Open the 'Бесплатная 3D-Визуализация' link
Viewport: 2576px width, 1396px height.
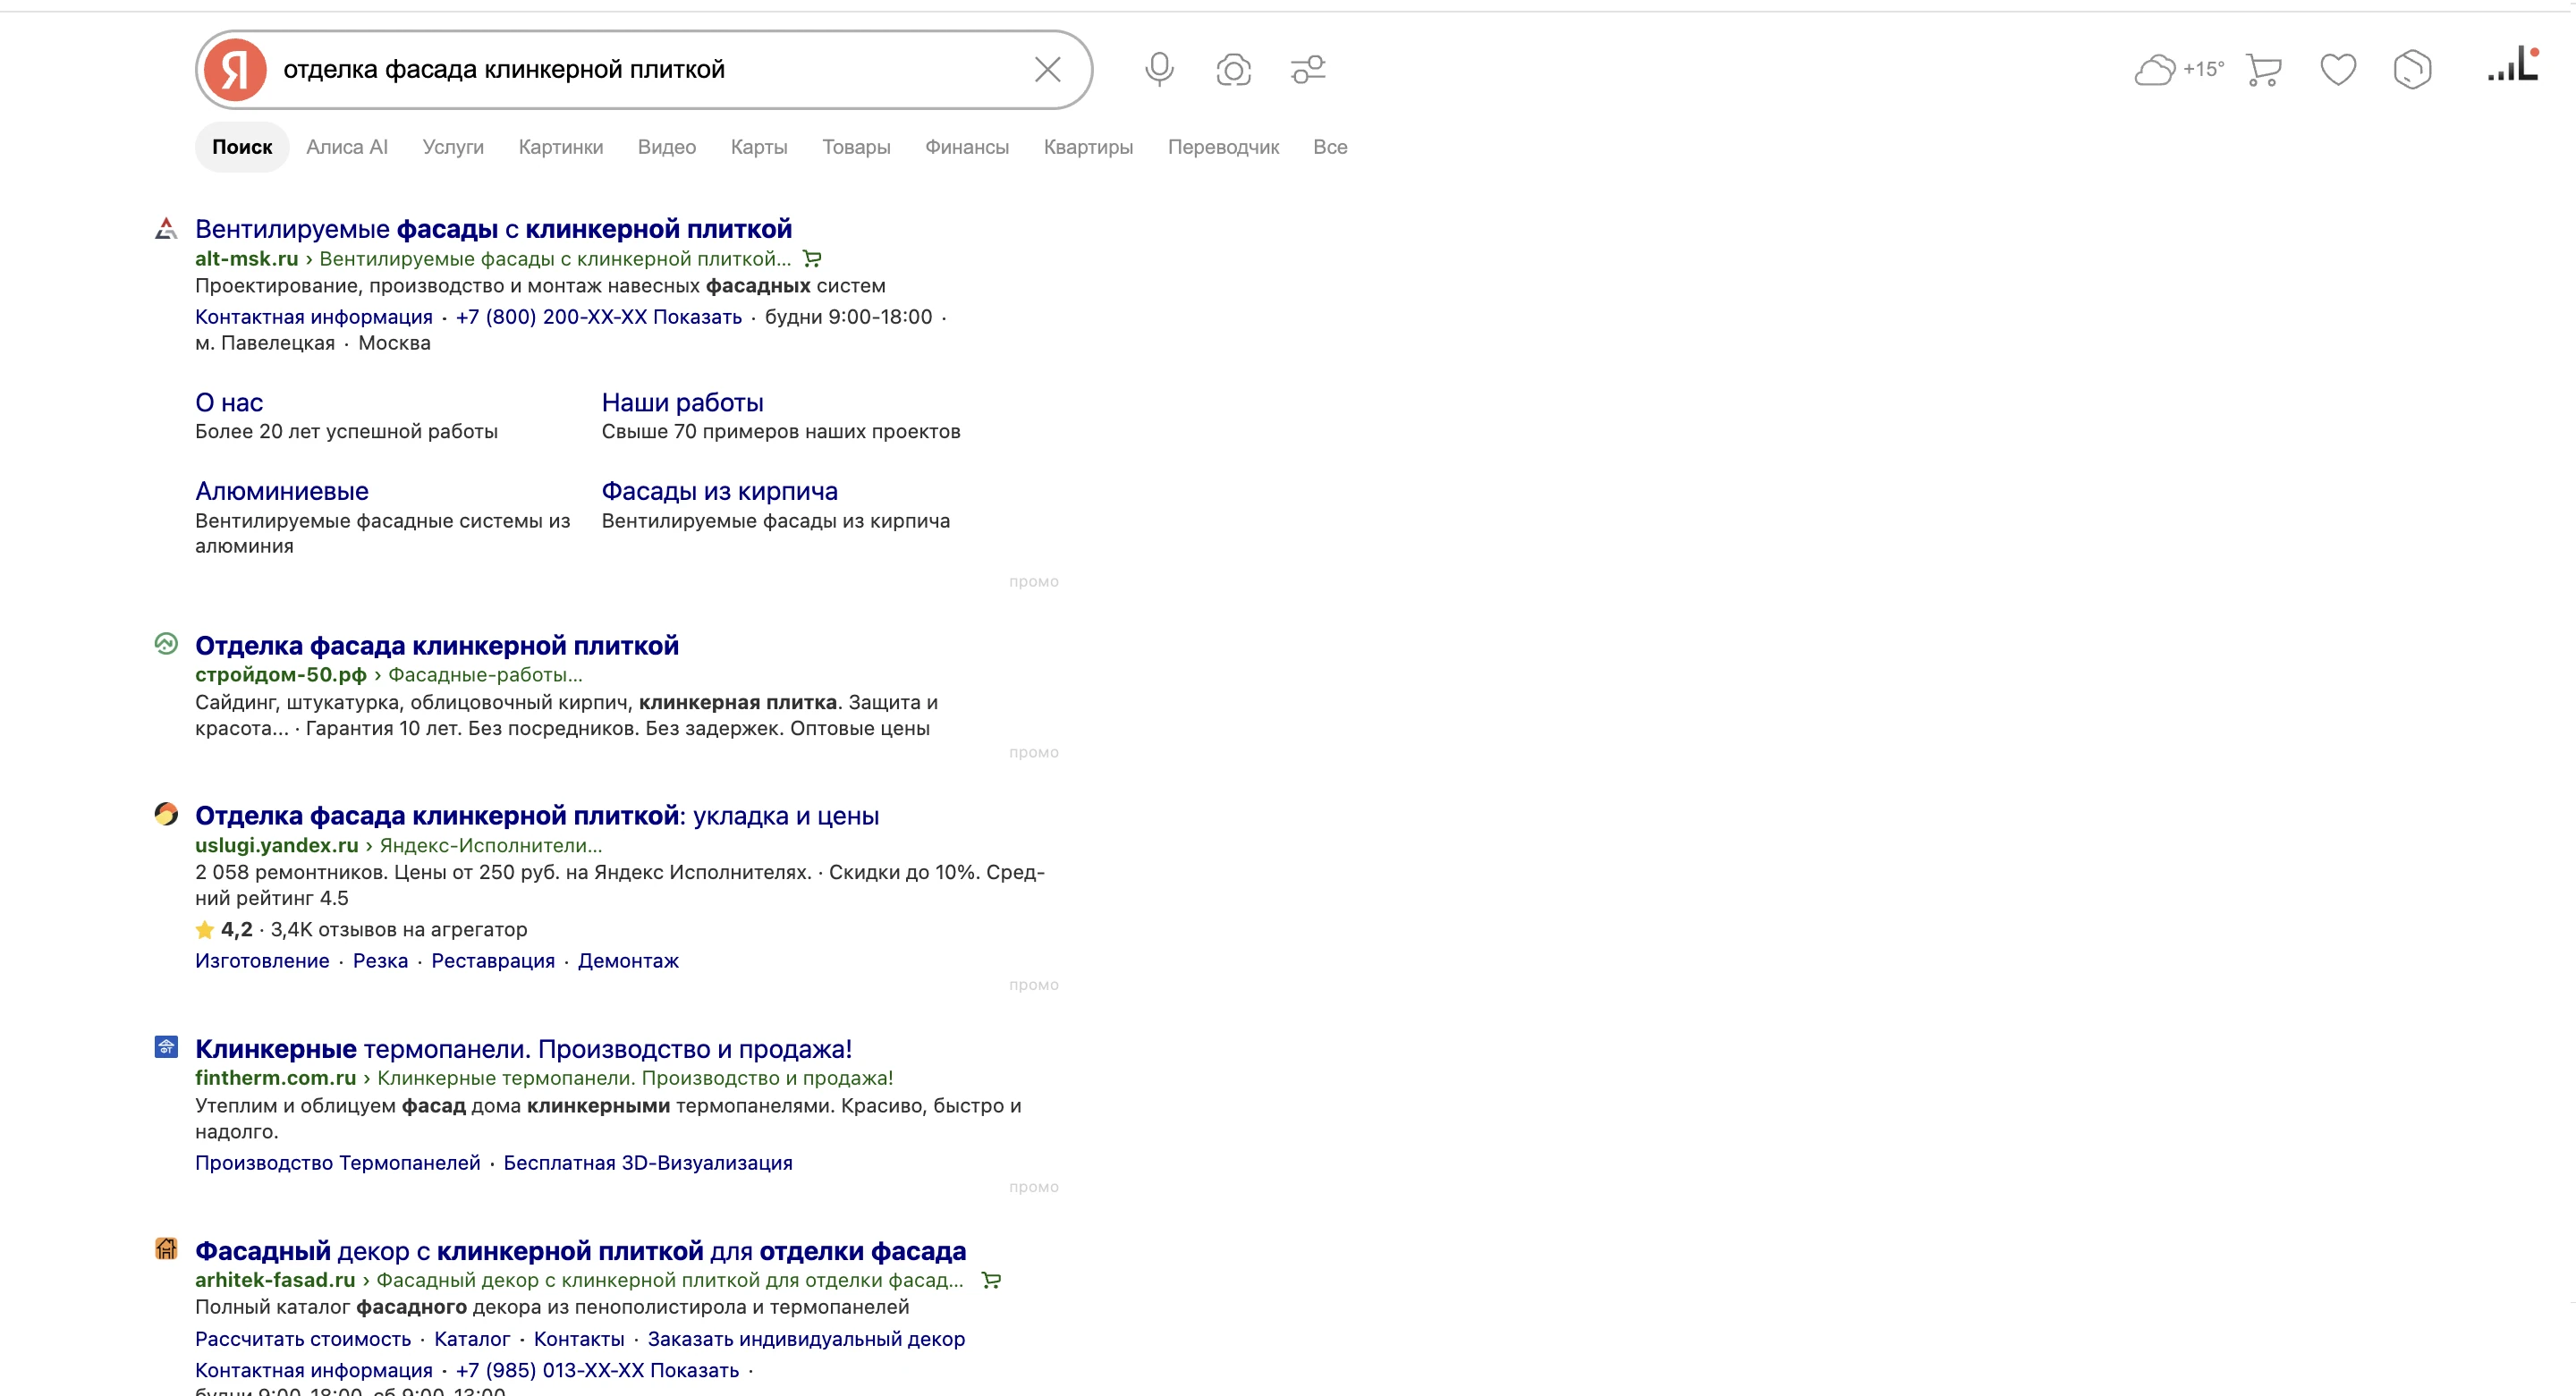648,1163
